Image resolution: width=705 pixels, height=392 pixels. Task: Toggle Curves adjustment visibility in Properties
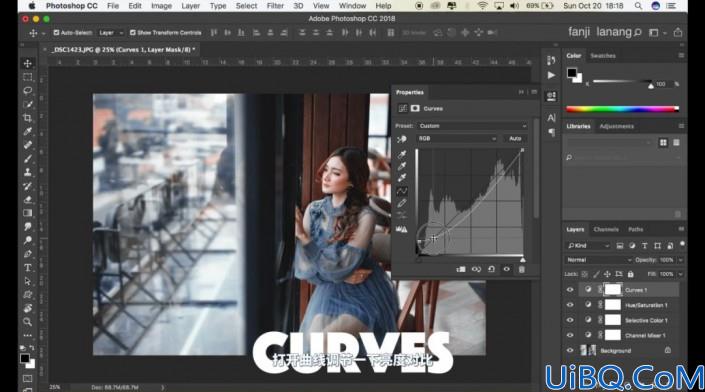[x=507, y=269]
